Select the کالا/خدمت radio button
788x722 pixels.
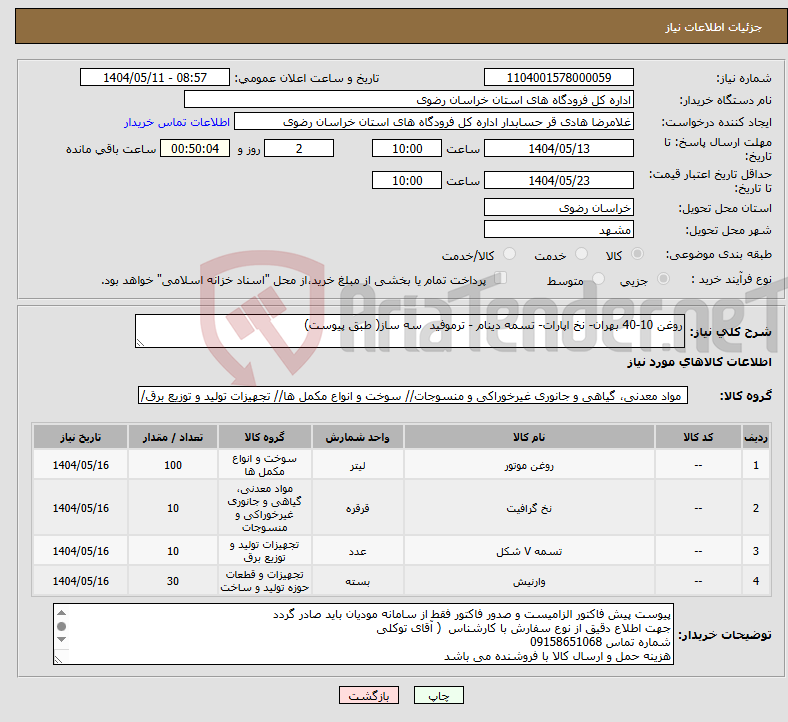pyautogui.click(x=510, y=254)
